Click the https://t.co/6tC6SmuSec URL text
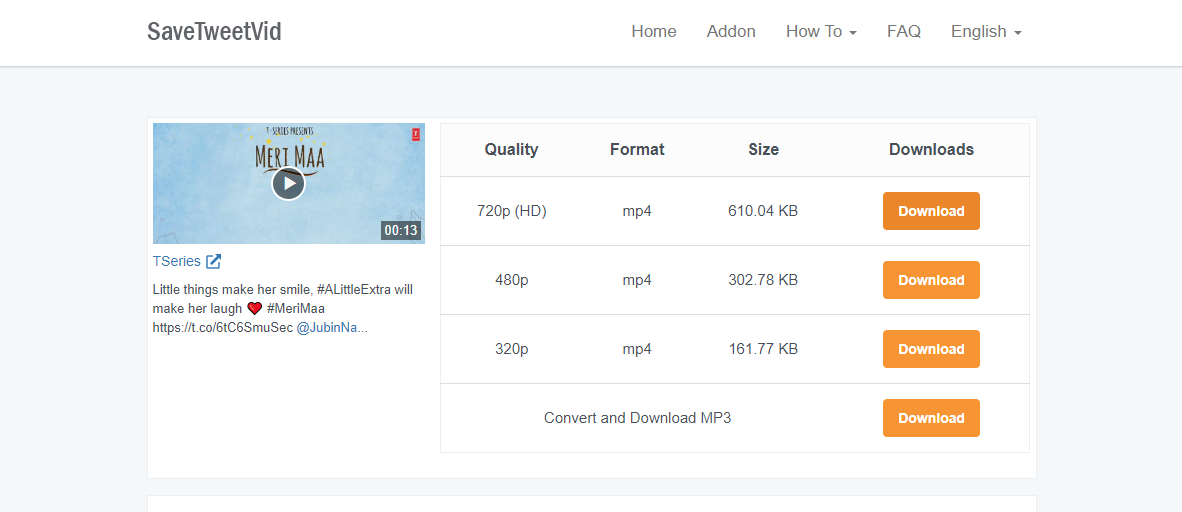Image resolution: width=1182 pixels, height=512 pixels. [x=222, y=328]
